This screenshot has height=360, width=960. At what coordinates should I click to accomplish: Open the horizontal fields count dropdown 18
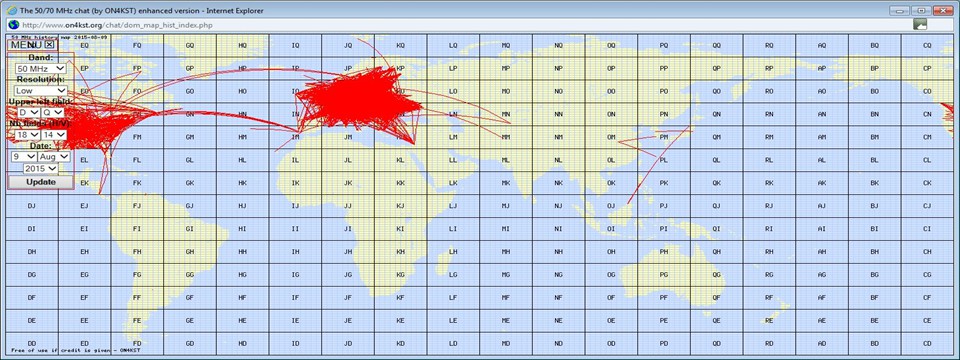[x=28, y=134]
